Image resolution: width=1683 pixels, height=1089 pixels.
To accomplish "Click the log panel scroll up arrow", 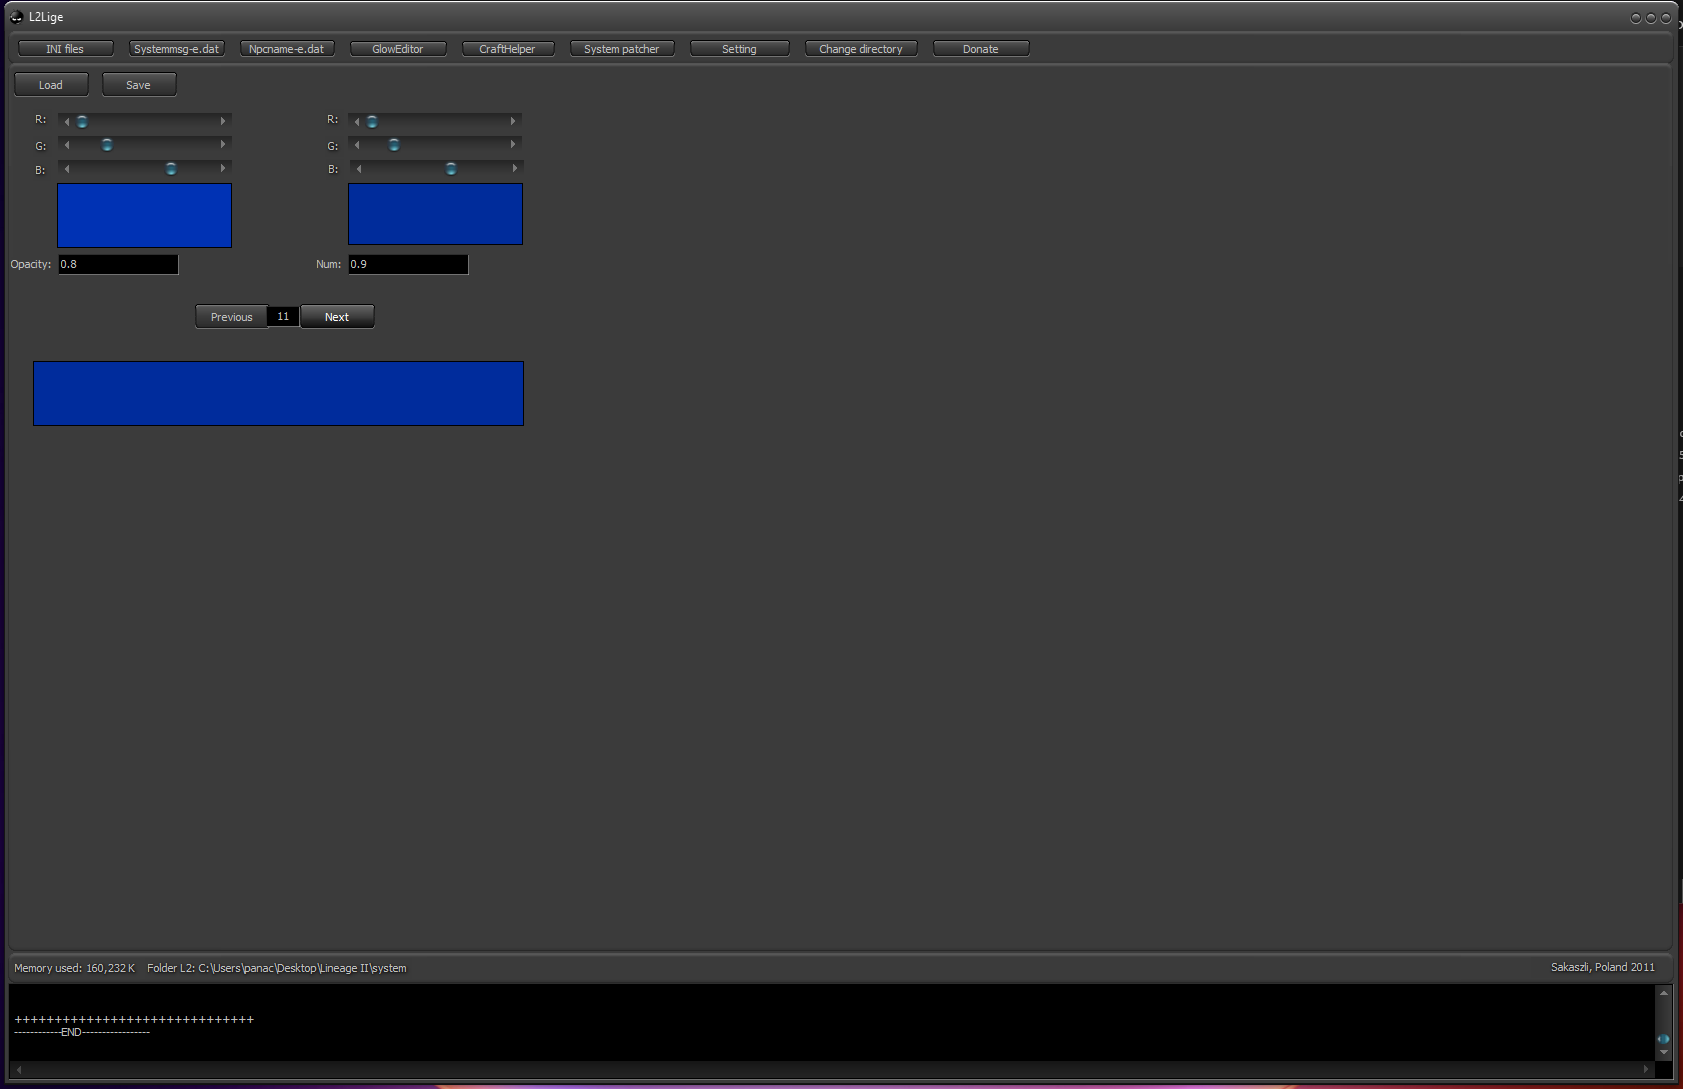I will pos(1664,993).
